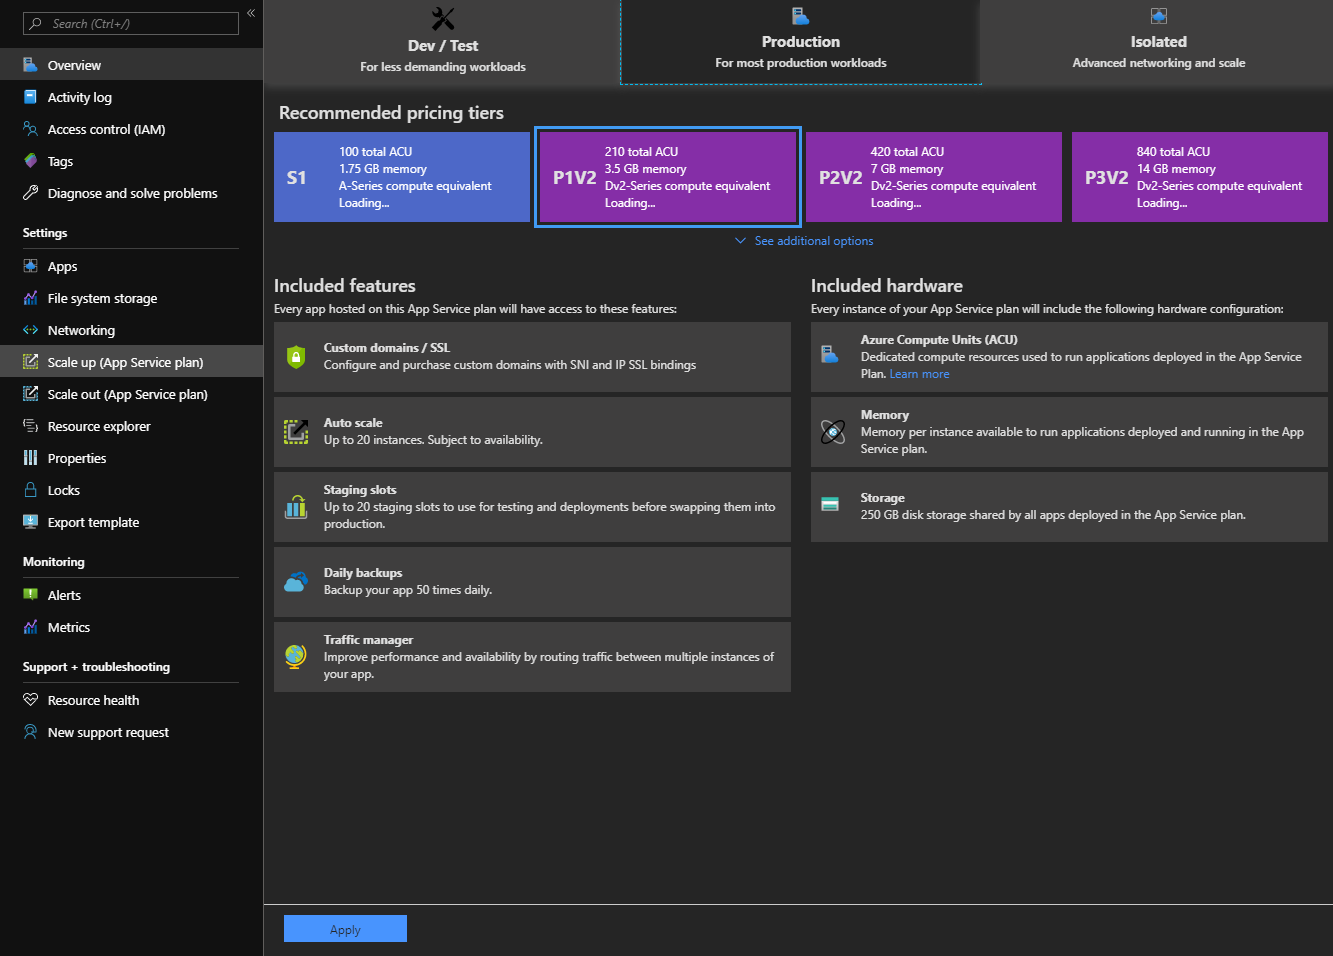Image resolution: width=1333 pixels, height=956 pixels.
Task: Open New support request item
Action: click(131, 732)
